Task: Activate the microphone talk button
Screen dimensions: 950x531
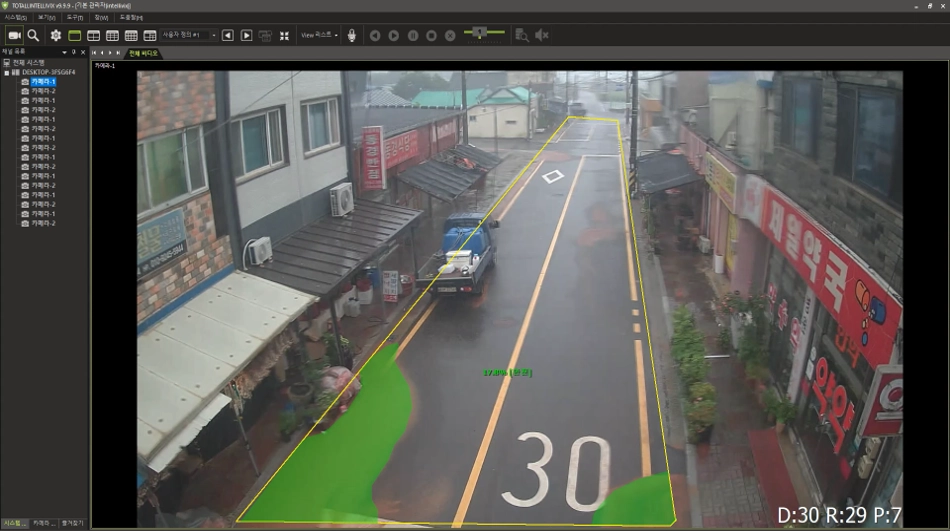Action: (351, 35)
